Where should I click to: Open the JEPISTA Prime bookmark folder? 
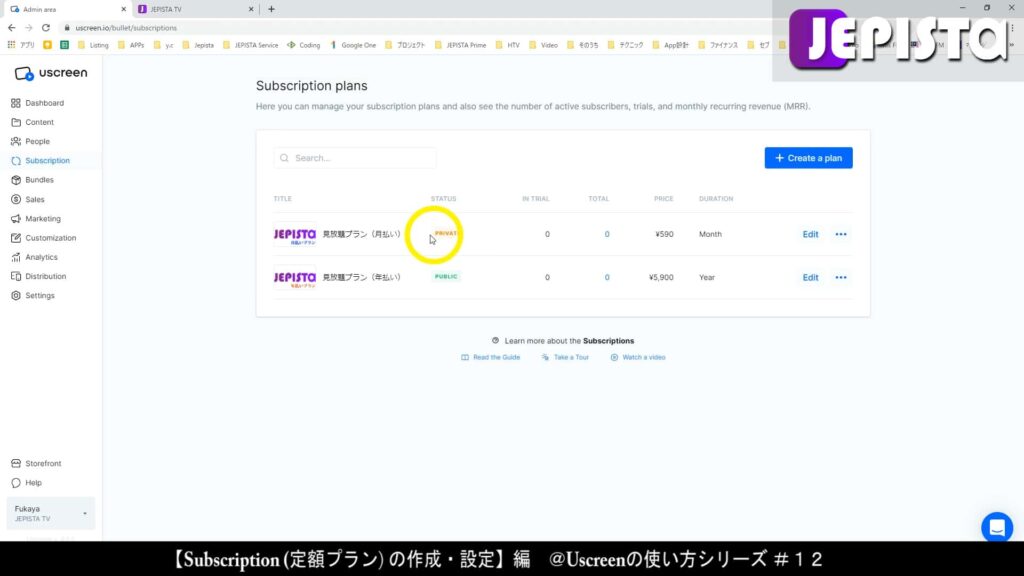coord(460,45)
